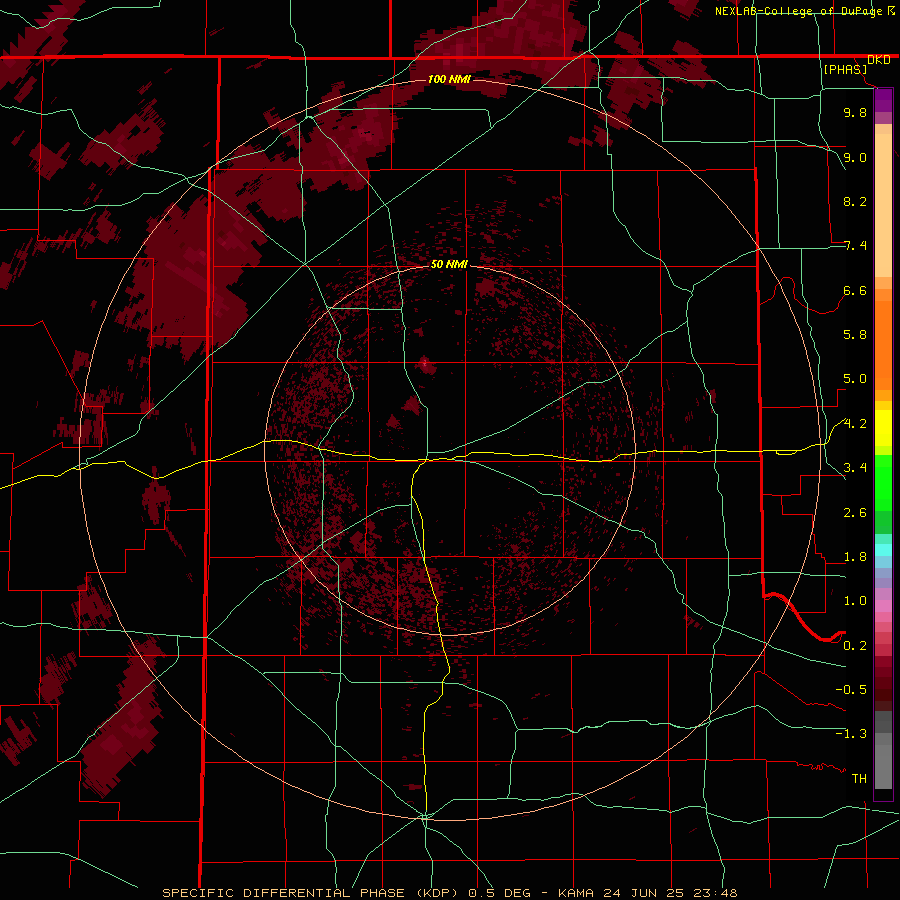Click the NEXLAB-College of DuPage label
This screenshot has height=900, width=900.
point(798,11)
